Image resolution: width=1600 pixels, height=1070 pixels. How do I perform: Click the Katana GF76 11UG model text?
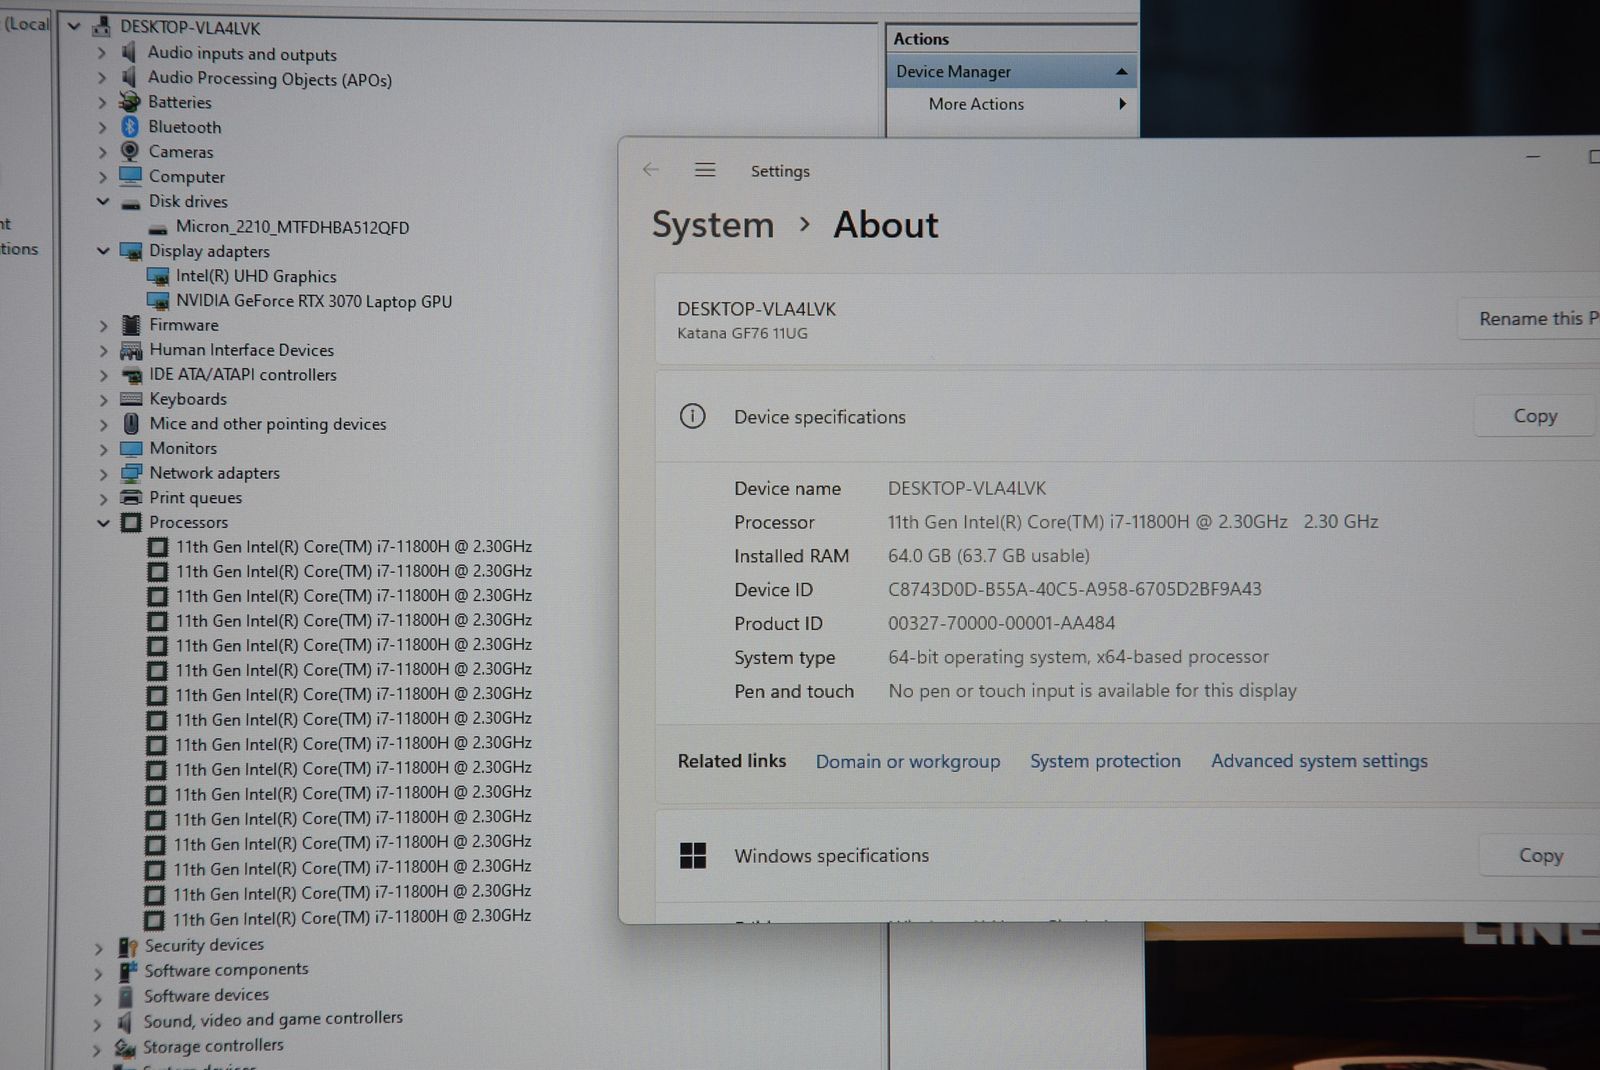coord(742,333)
